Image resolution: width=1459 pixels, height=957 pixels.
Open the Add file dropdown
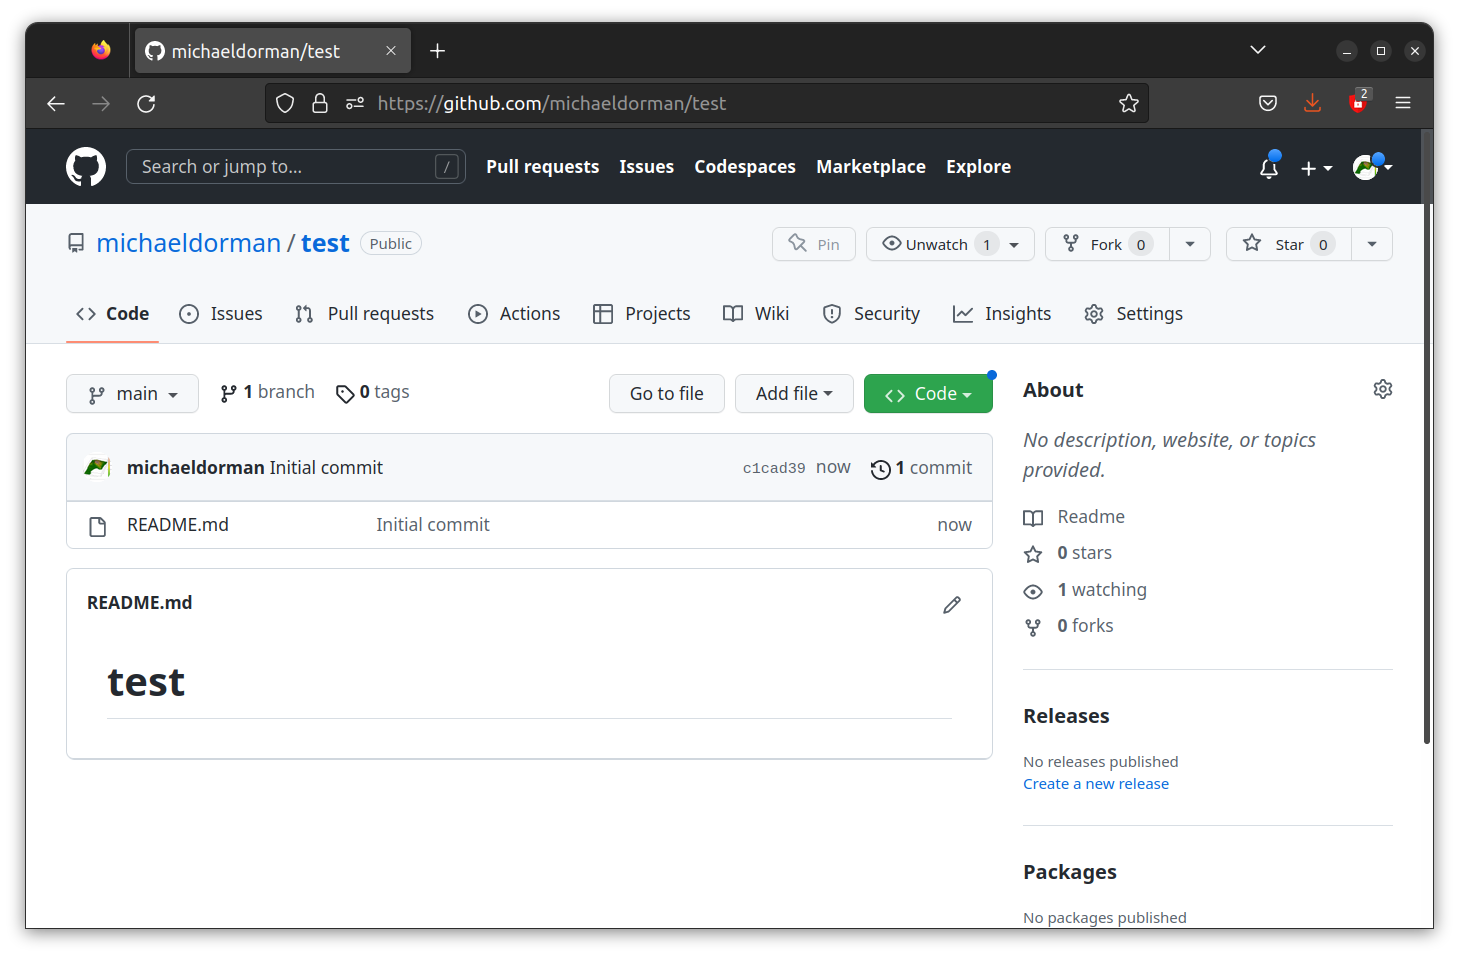794,393
